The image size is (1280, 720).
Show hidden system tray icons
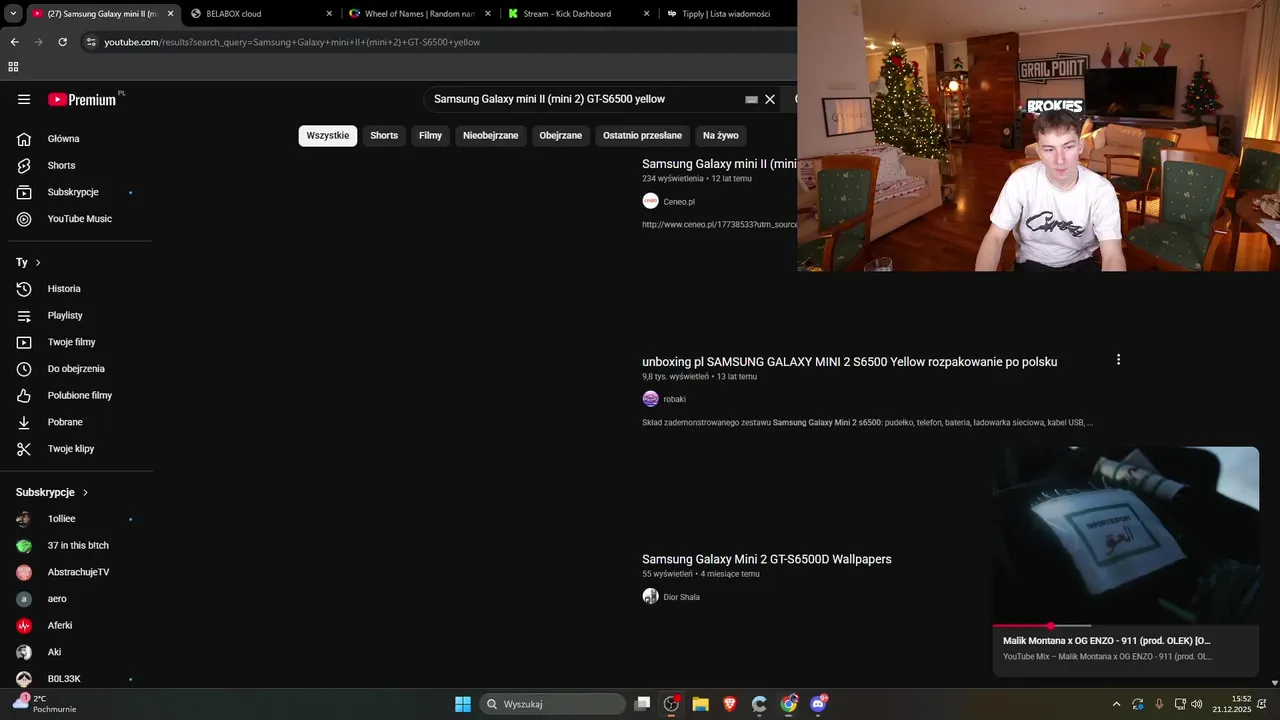pos(1116,704)
